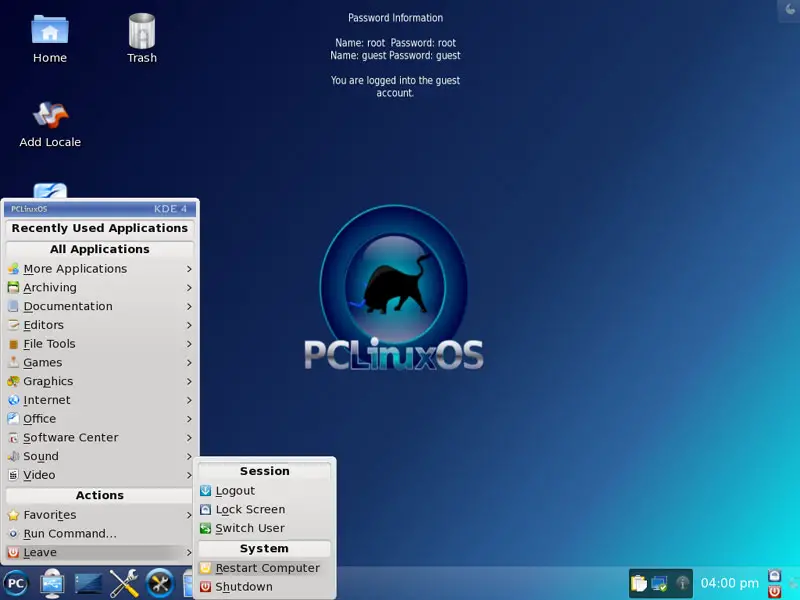Click the Internet globe icon in menu
This screenshot has width=800, height=600.
tap(13, 400)
